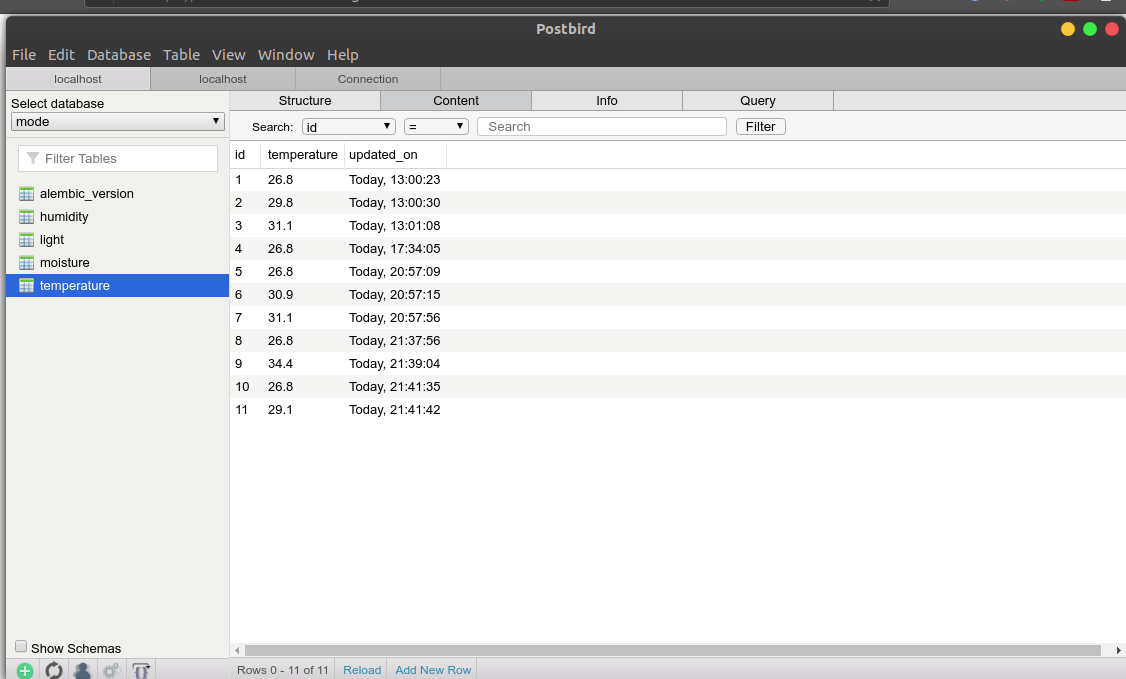
Task: Open the View menu
Action: (228, 55)
